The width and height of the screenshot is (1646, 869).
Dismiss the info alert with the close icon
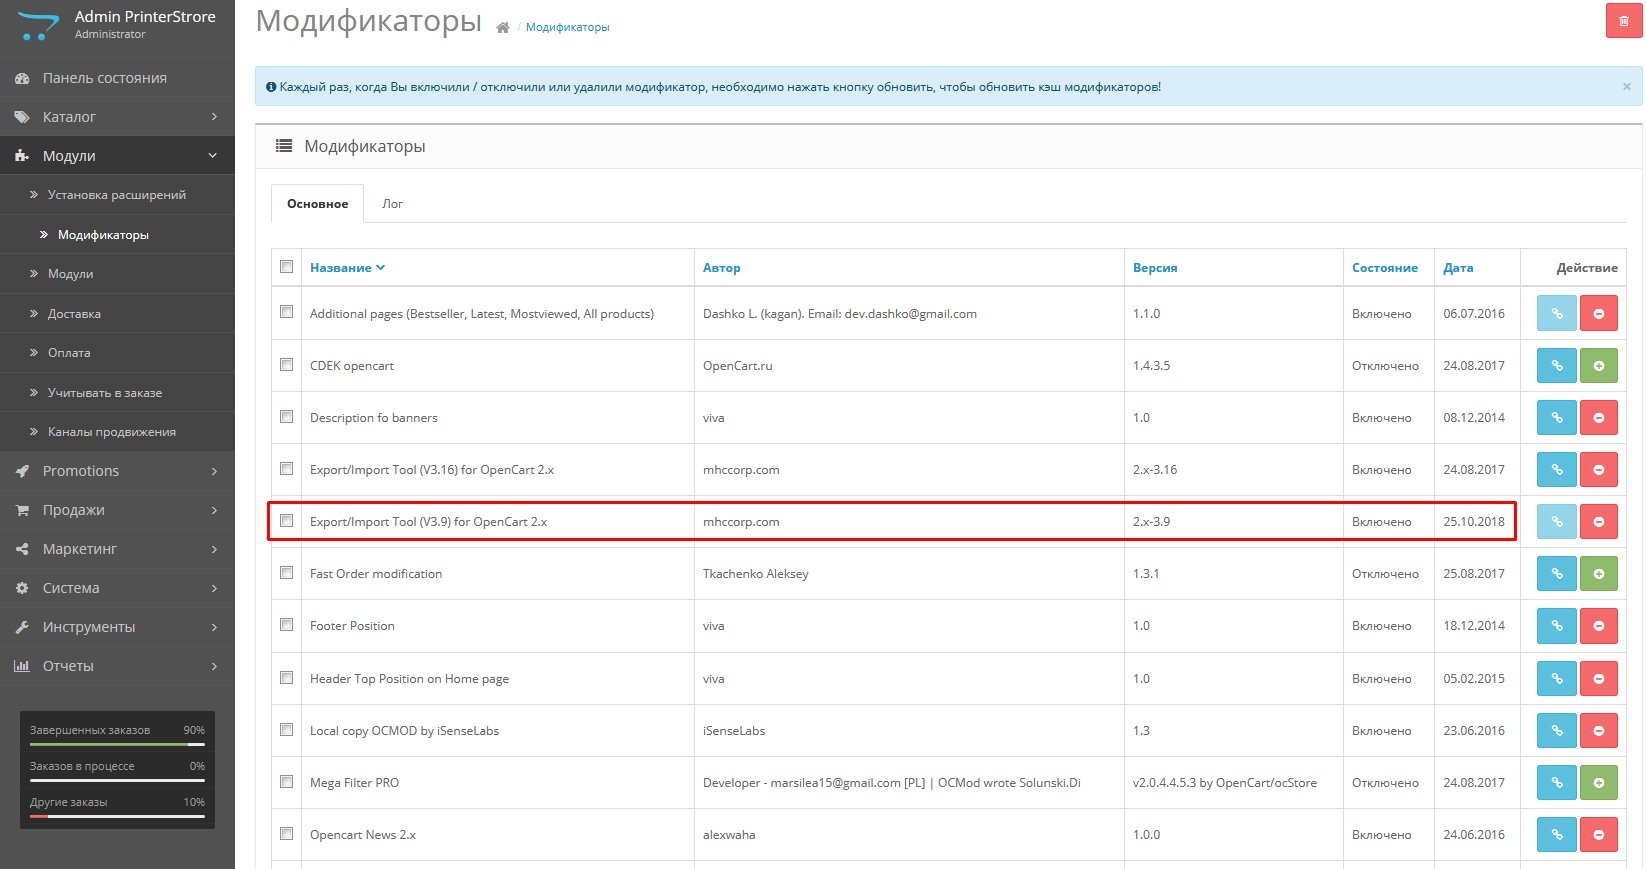[1626, 87]
